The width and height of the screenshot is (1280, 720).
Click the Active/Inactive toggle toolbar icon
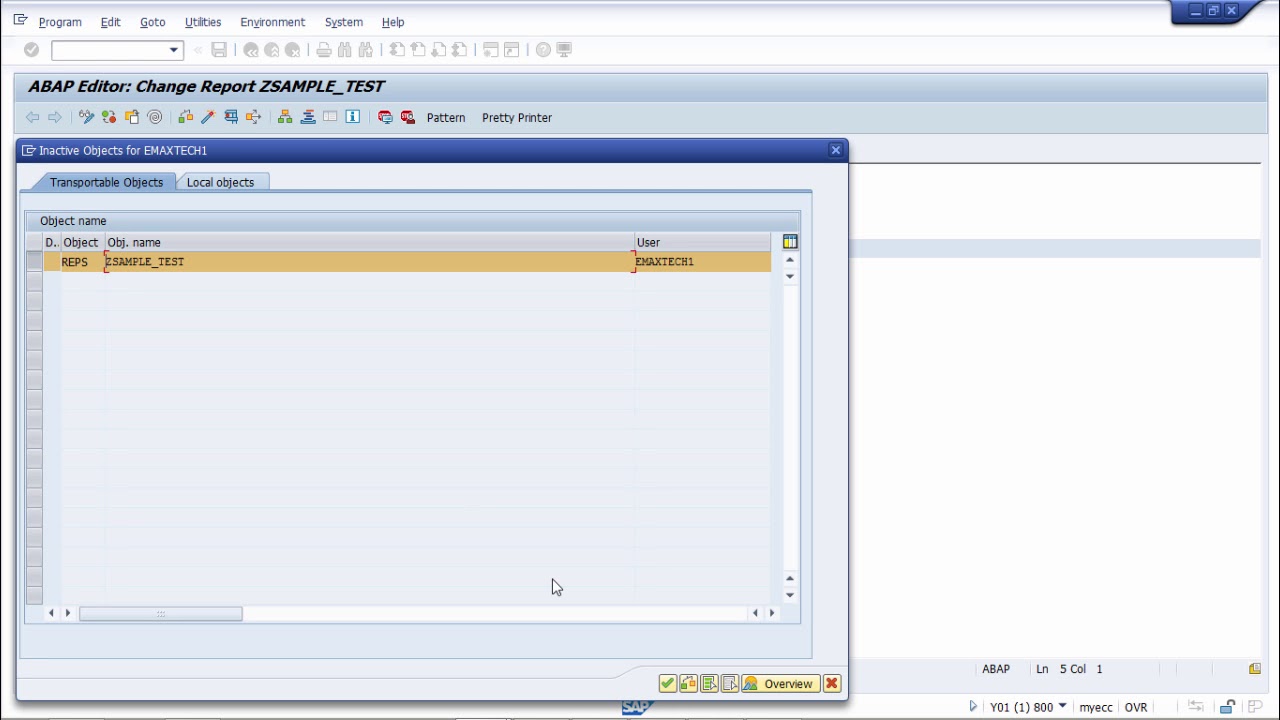coord(109,117)
